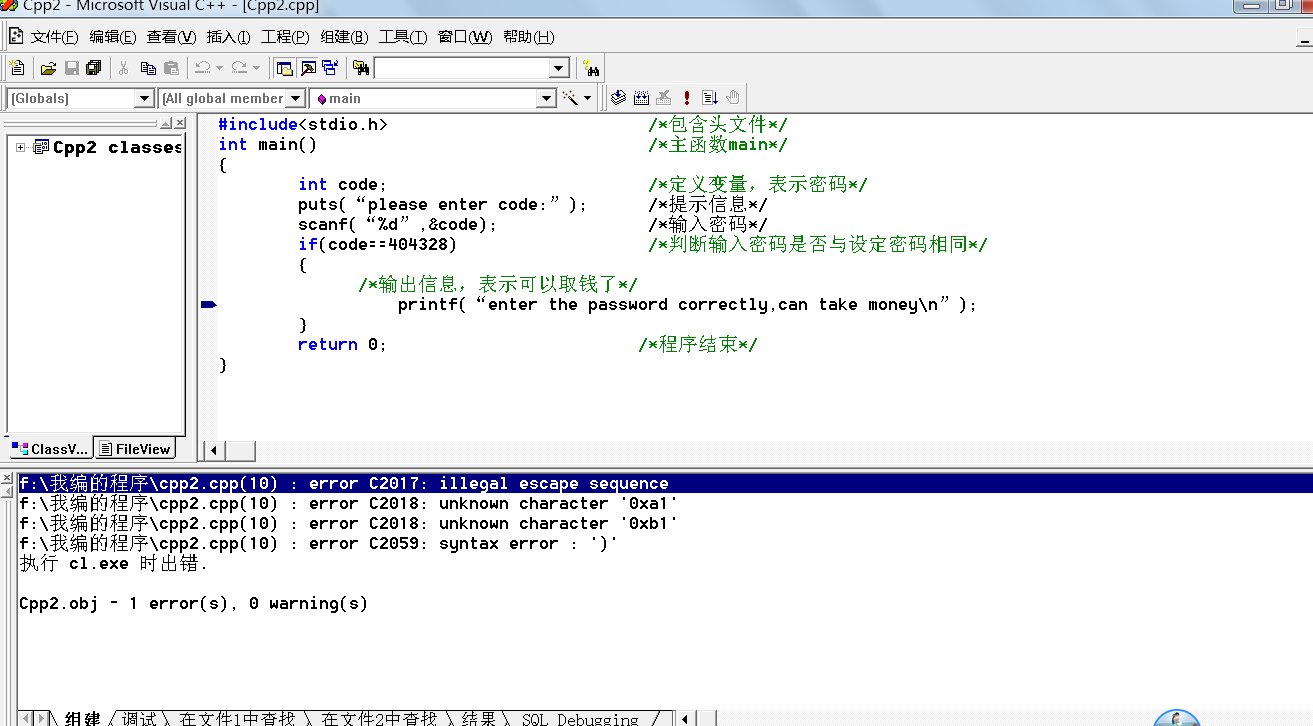The width and height of the screenshot is (1313, 726).
Task: Click the Go debug icon
Action: (x=710, y=98)
